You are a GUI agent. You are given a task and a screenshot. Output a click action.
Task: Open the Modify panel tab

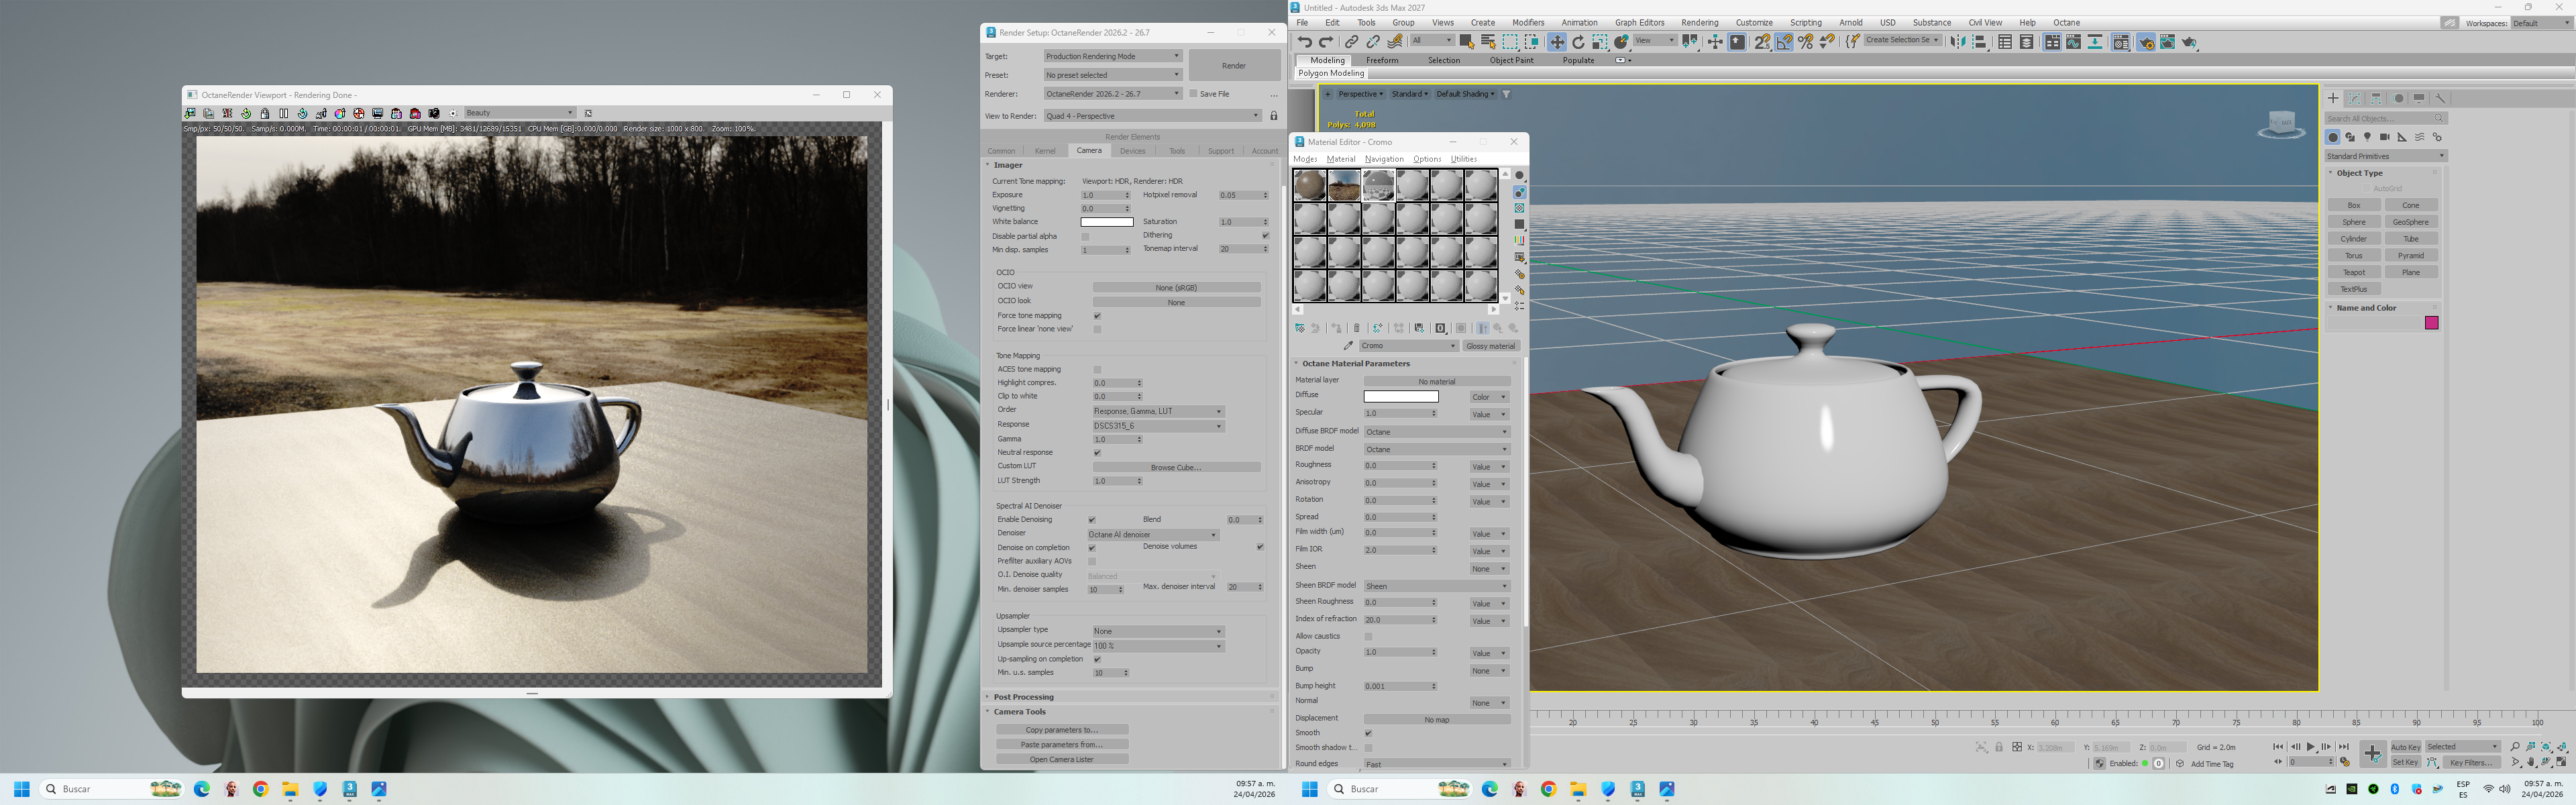[x=2355, y=98]
